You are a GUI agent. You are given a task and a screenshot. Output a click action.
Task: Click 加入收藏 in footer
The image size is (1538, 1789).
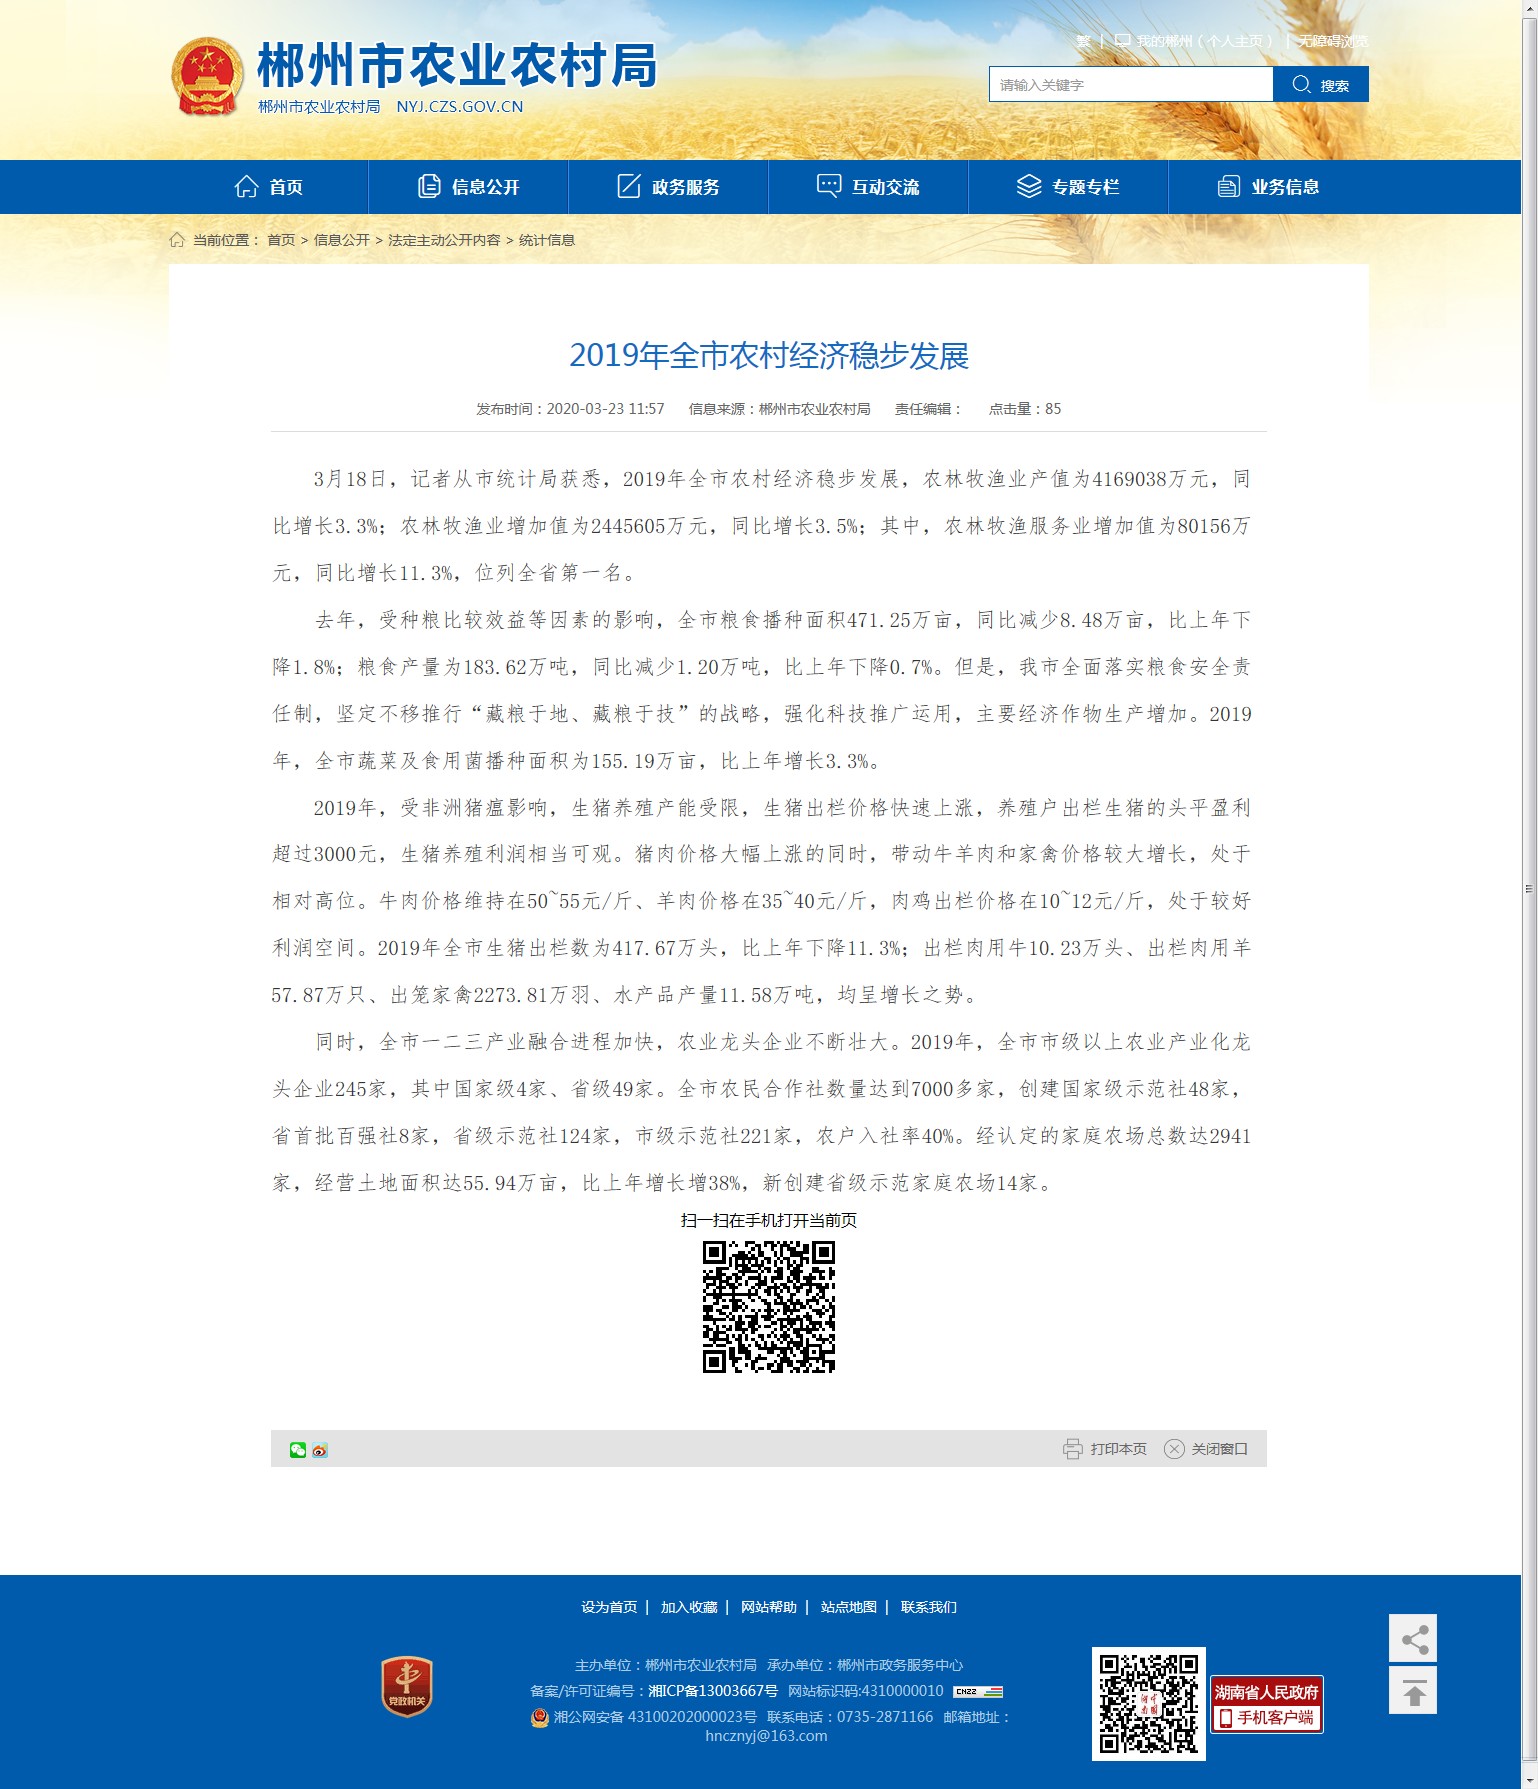click(x=689, y=1607)
